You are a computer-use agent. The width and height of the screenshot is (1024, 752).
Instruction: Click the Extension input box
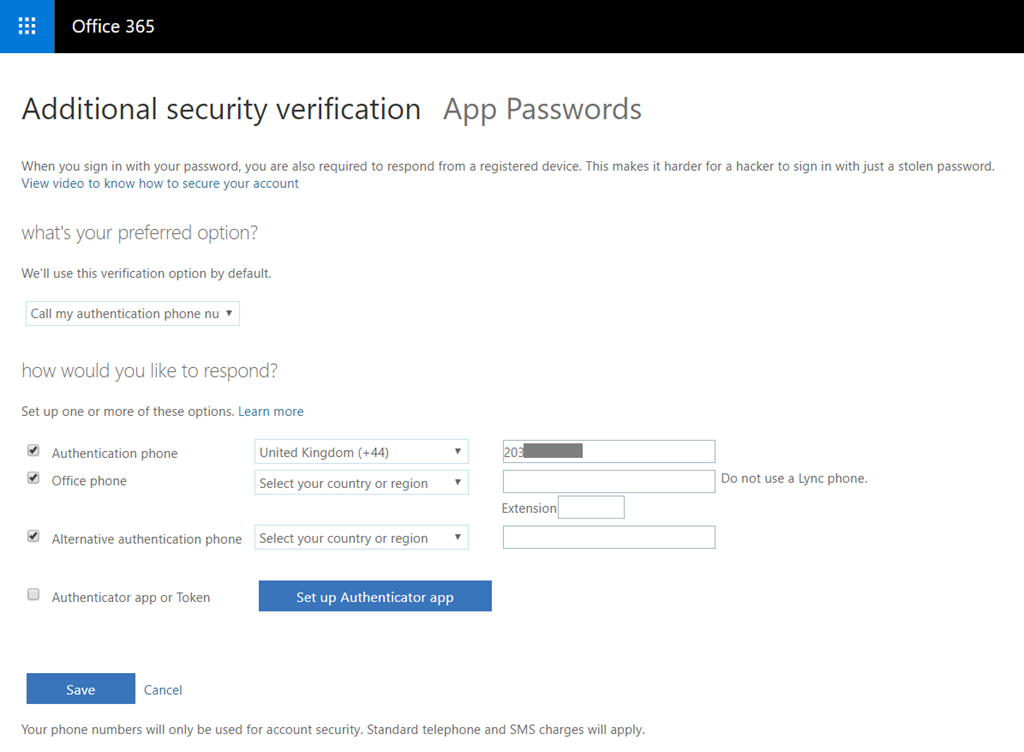[x=591, y=508]
